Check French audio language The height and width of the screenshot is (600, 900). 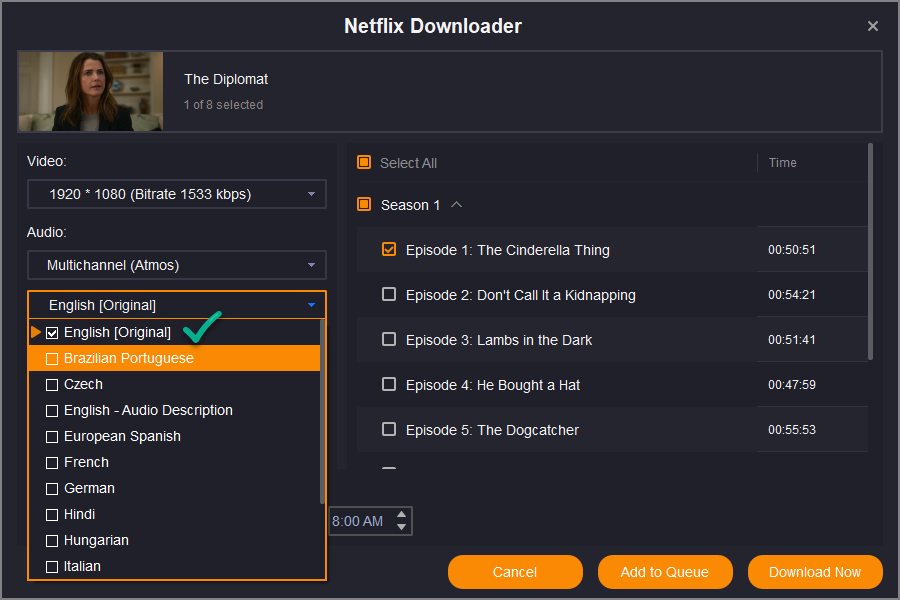[52, 463]
